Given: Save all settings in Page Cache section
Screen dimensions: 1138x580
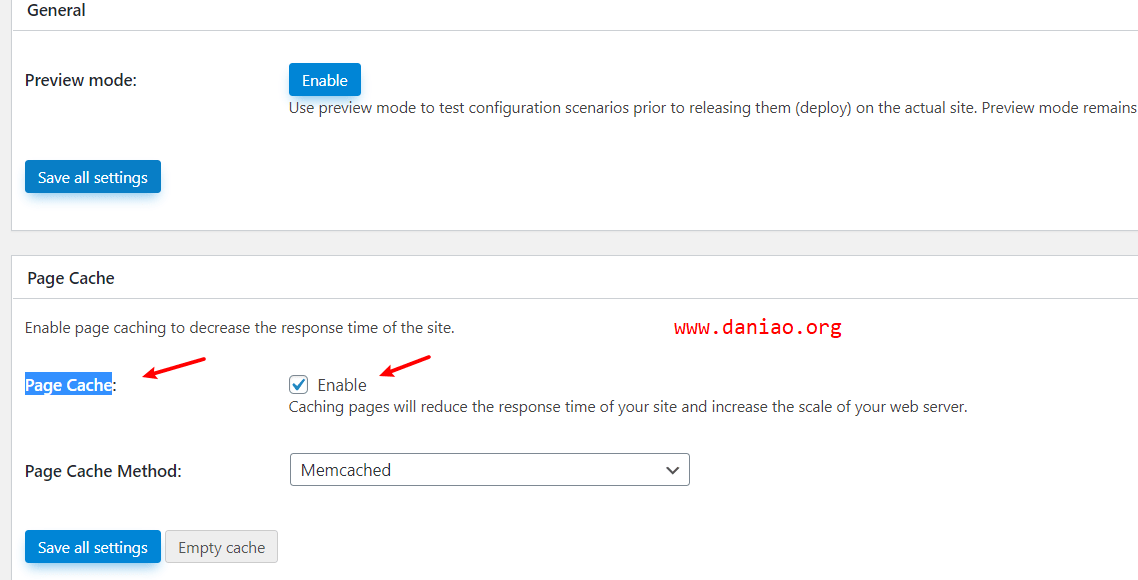Looking at the screenshot, I should pyautogui.click(x=93, y=547).
